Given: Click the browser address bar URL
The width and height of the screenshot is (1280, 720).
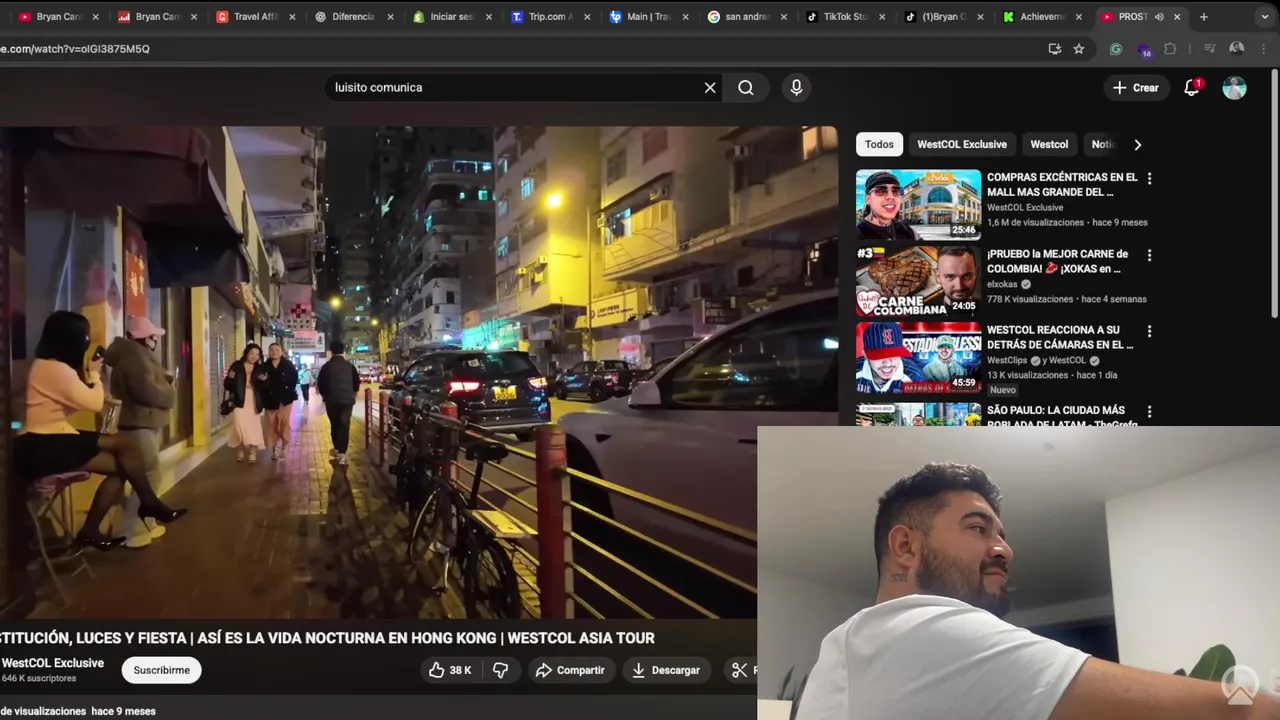Looking at the screenshot, I should point(75,49).
